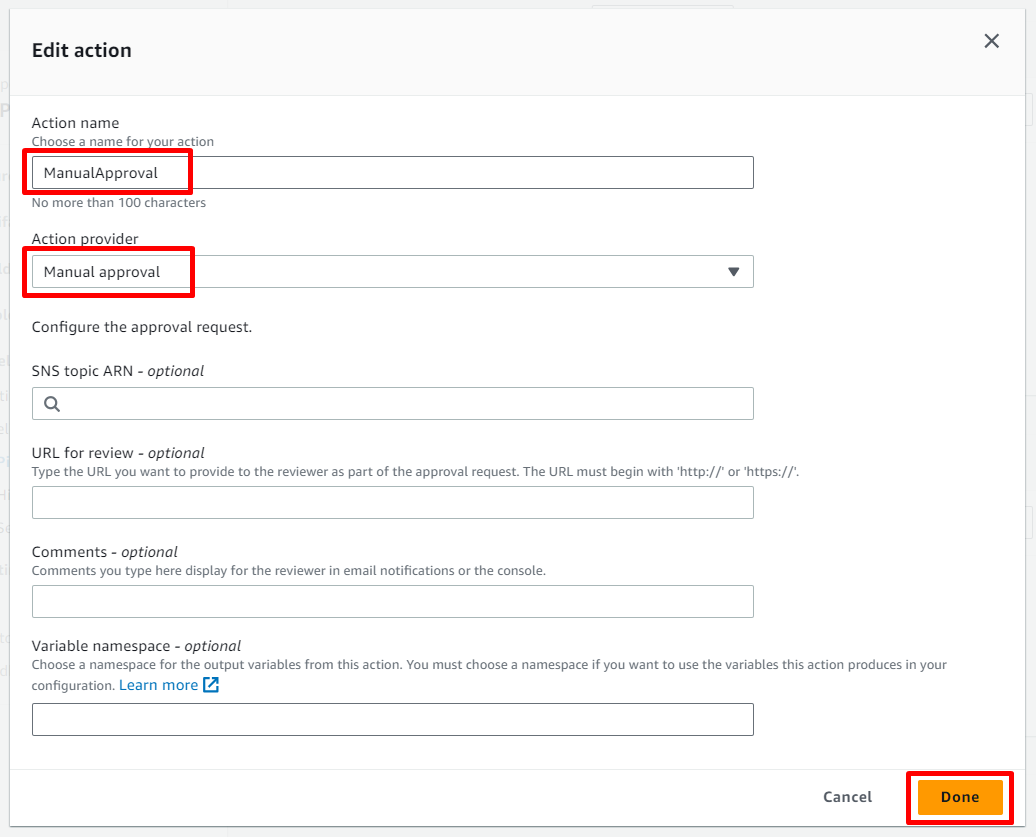Screen dimensions: 1036x837
Task: Click the 'Comments - optional' label
Action: (105, 552)
